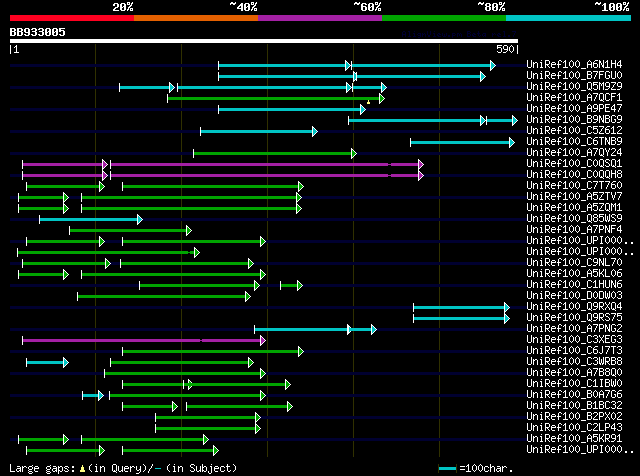Select the UniRef100_A5ZQM1 label

(574, 208)
